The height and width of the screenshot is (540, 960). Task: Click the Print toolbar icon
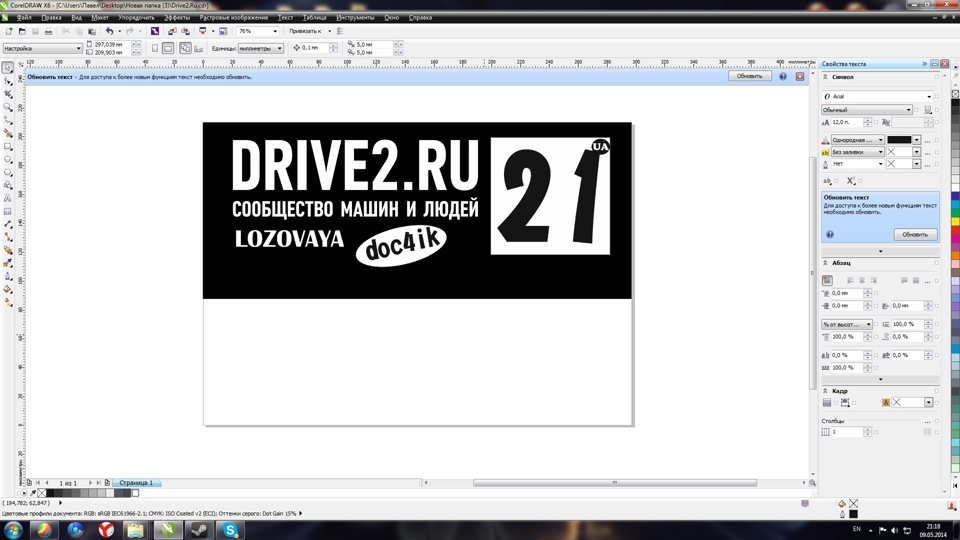(x=48, y=31)
